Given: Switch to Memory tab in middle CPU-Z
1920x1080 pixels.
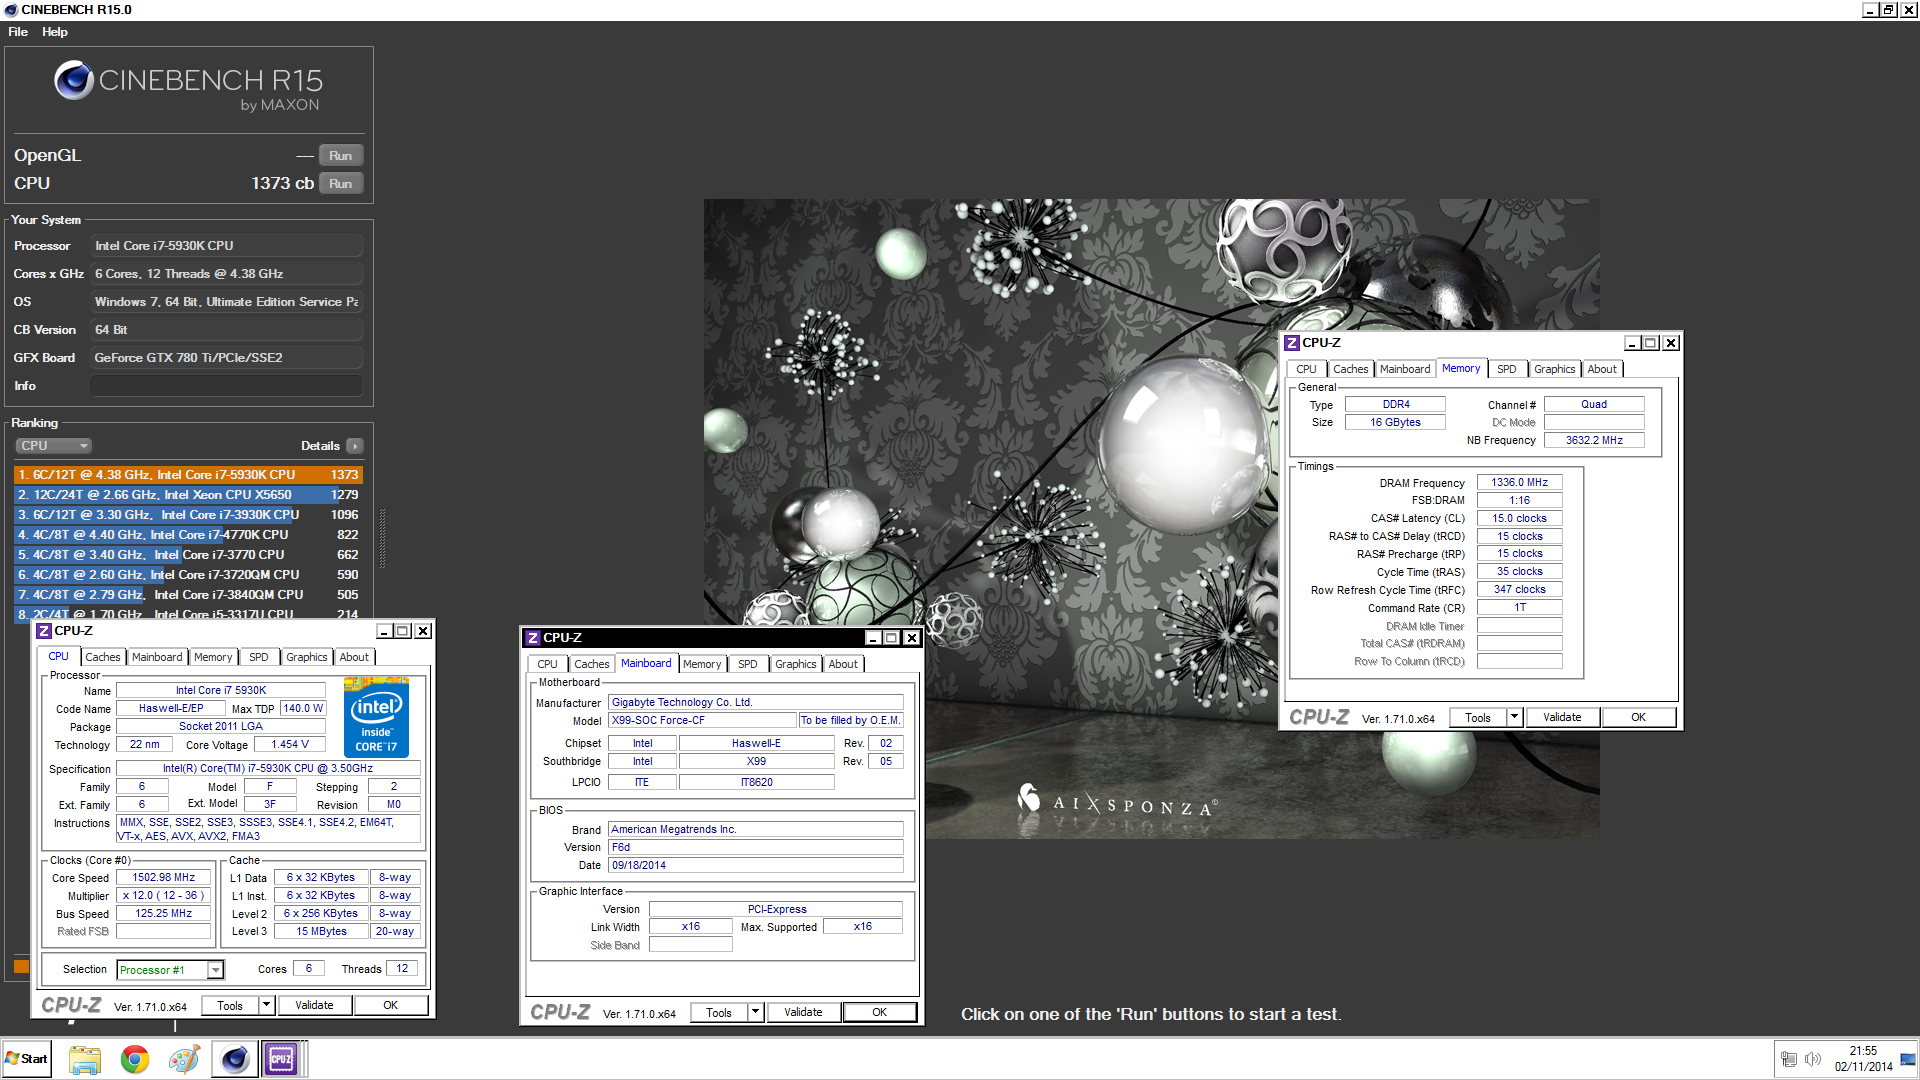Looking at the screenshot, I should click(702, 665).
